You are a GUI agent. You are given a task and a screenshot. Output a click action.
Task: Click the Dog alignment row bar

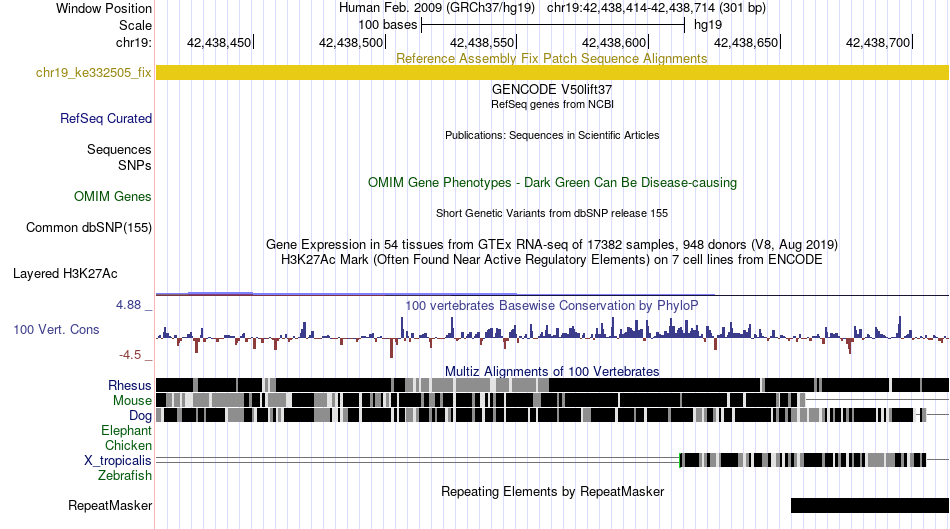(541, 415)
